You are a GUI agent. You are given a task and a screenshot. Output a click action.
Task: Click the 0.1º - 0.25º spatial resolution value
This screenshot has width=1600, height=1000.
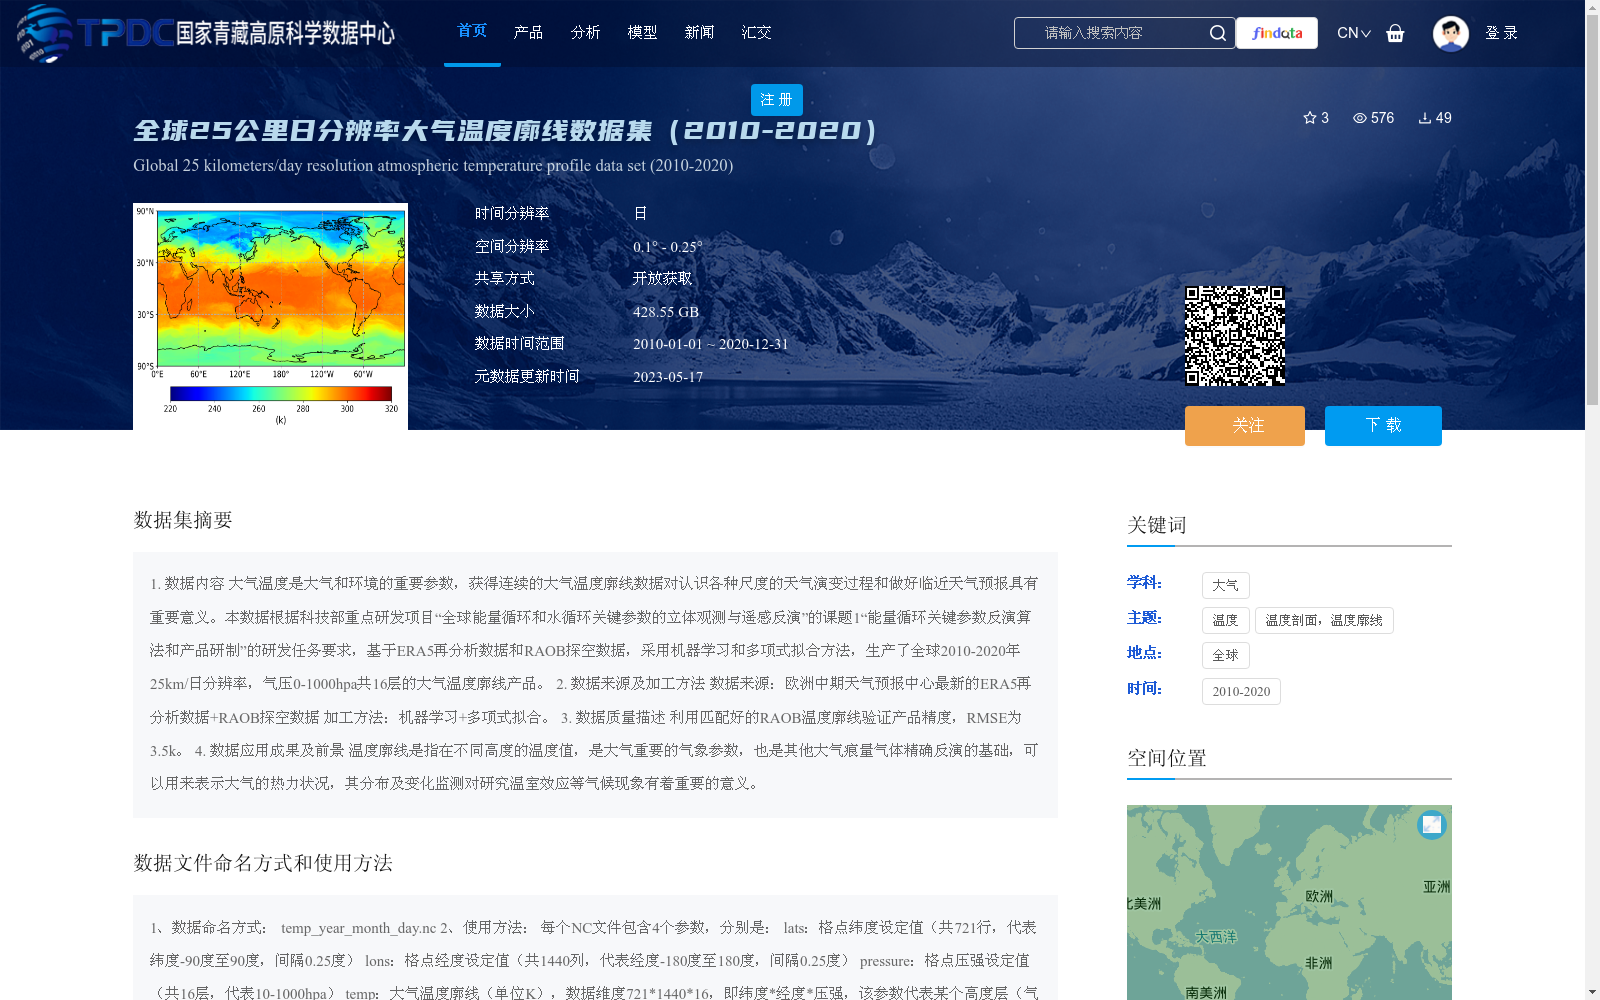(x=668, y=247)
